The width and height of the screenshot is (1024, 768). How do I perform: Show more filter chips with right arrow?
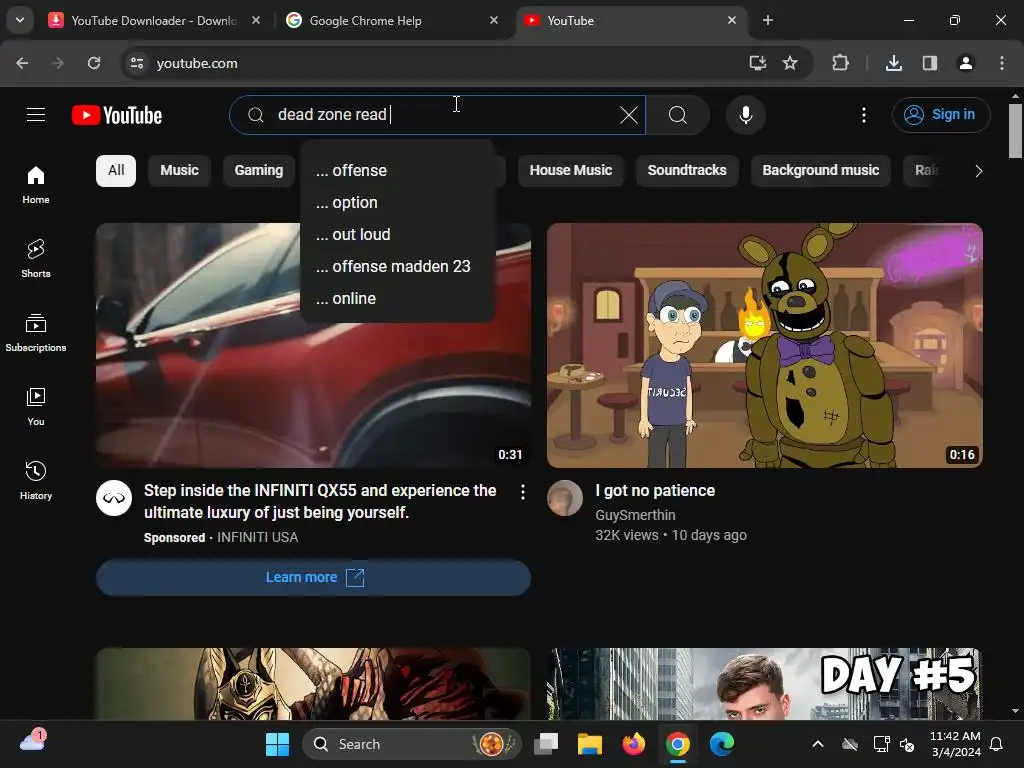tap(978, 171)
